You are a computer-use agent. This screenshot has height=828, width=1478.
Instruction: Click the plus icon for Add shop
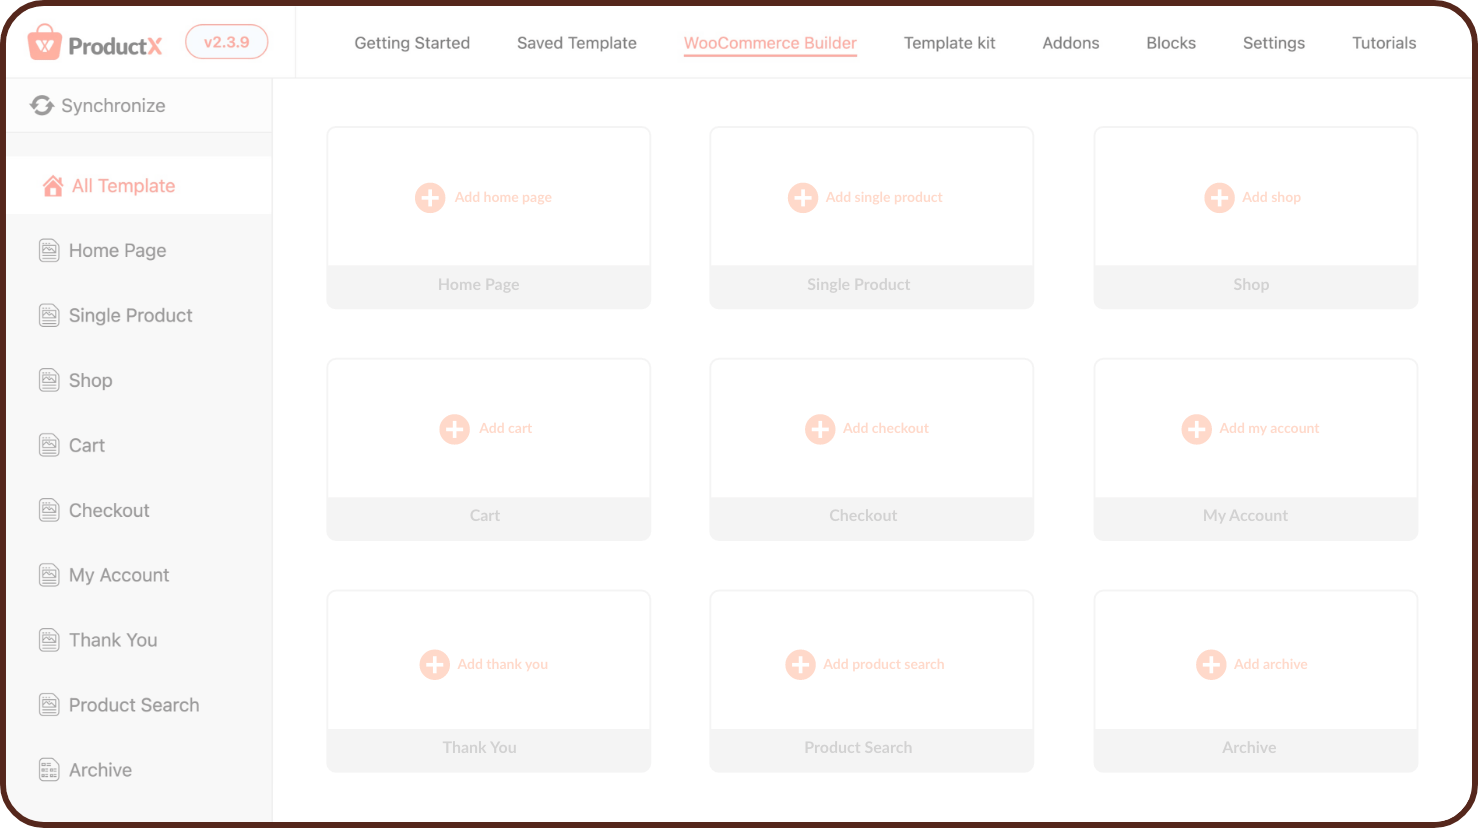tap(1219, 197)
